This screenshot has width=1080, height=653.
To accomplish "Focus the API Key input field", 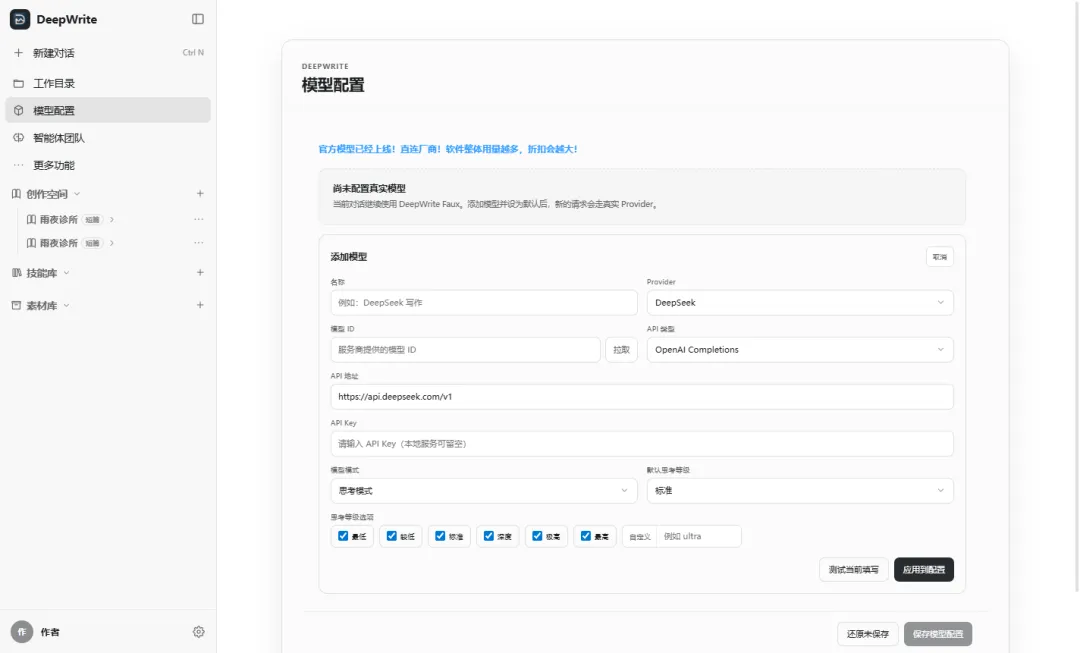I will (642, 444).
